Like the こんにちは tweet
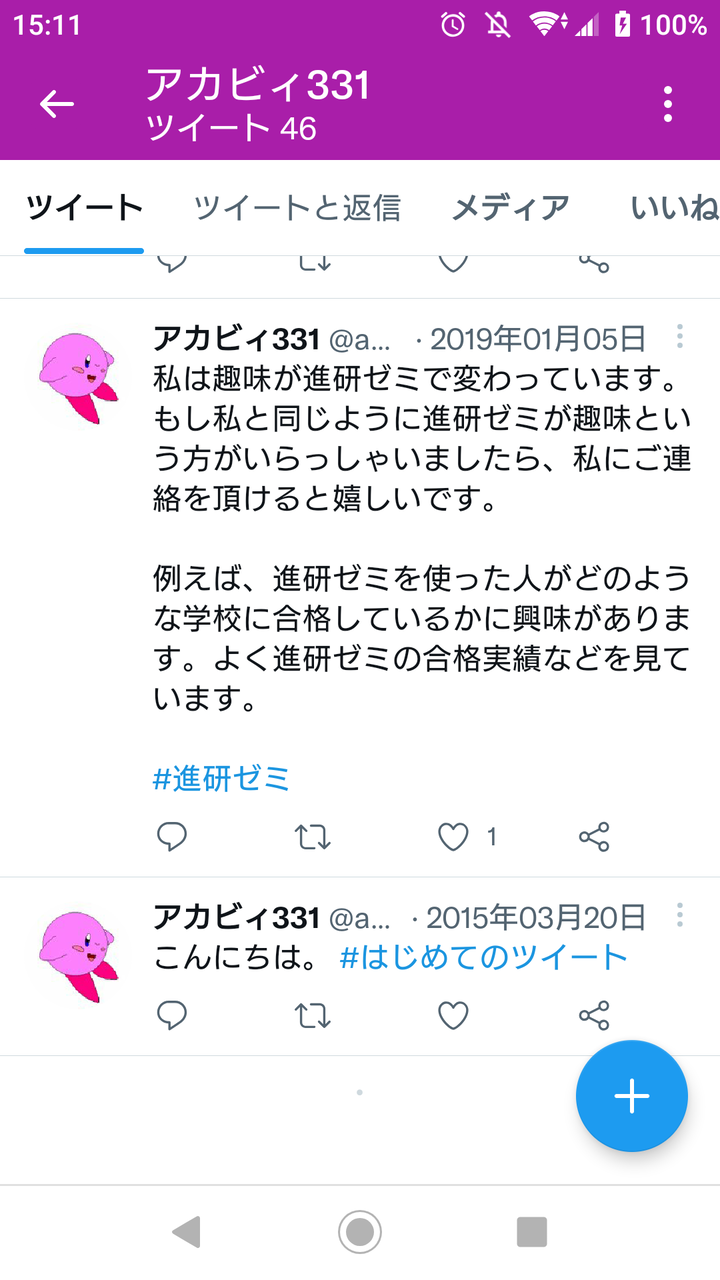 454,1016
